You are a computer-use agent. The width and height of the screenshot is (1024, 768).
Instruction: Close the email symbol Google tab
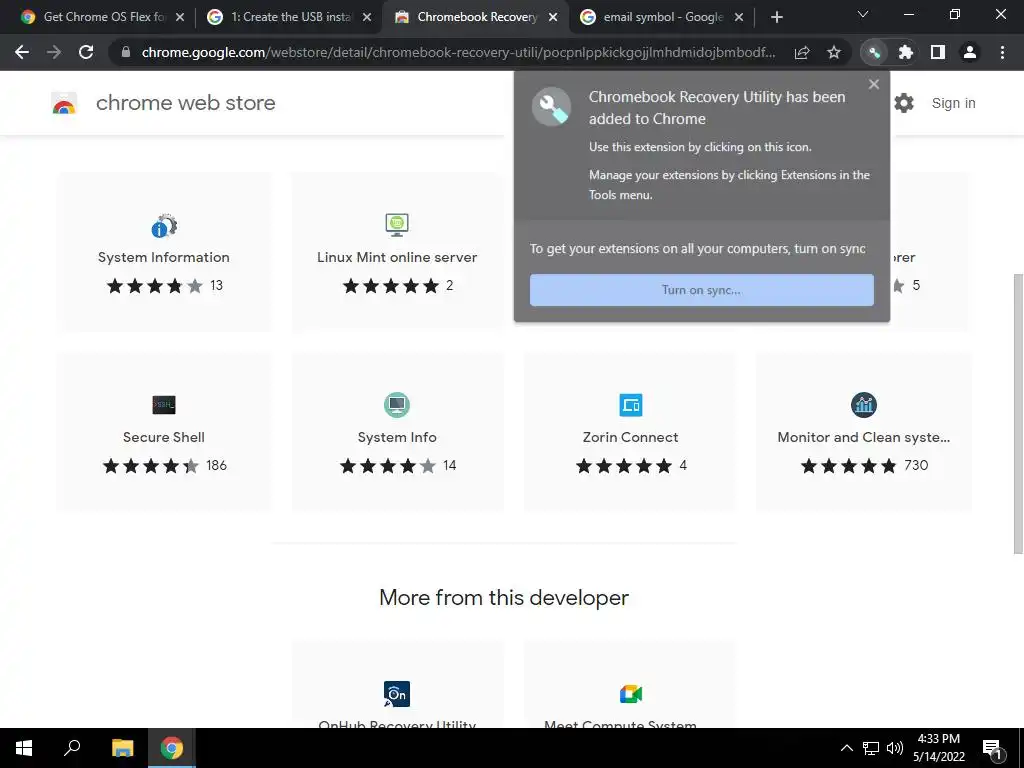click(x=739, y=17)
